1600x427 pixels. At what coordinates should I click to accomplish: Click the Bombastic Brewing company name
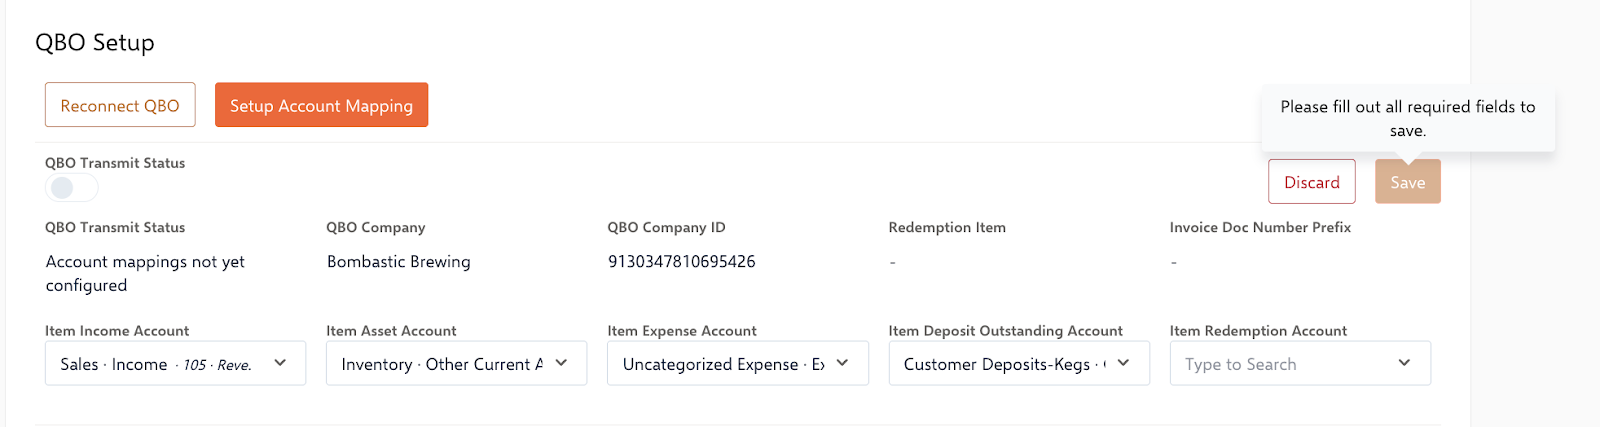pos(398,262)
